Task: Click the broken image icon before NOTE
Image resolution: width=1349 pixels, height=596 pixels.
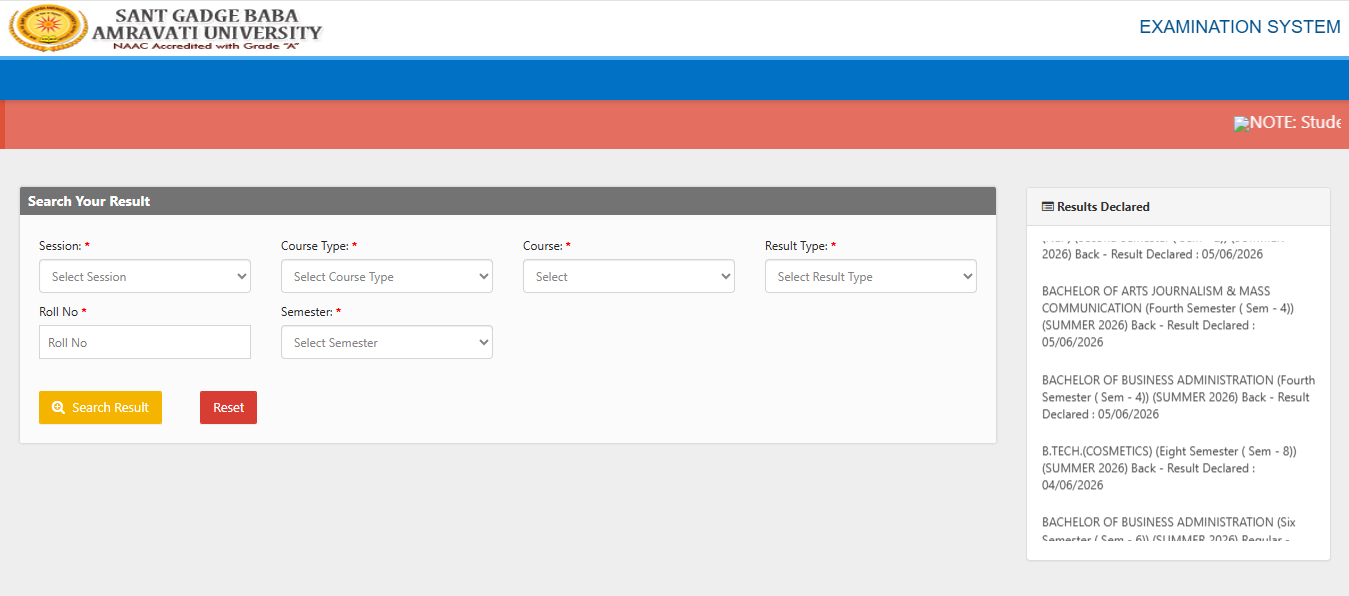Action: pyautogui.click(x=1242, y=123)
